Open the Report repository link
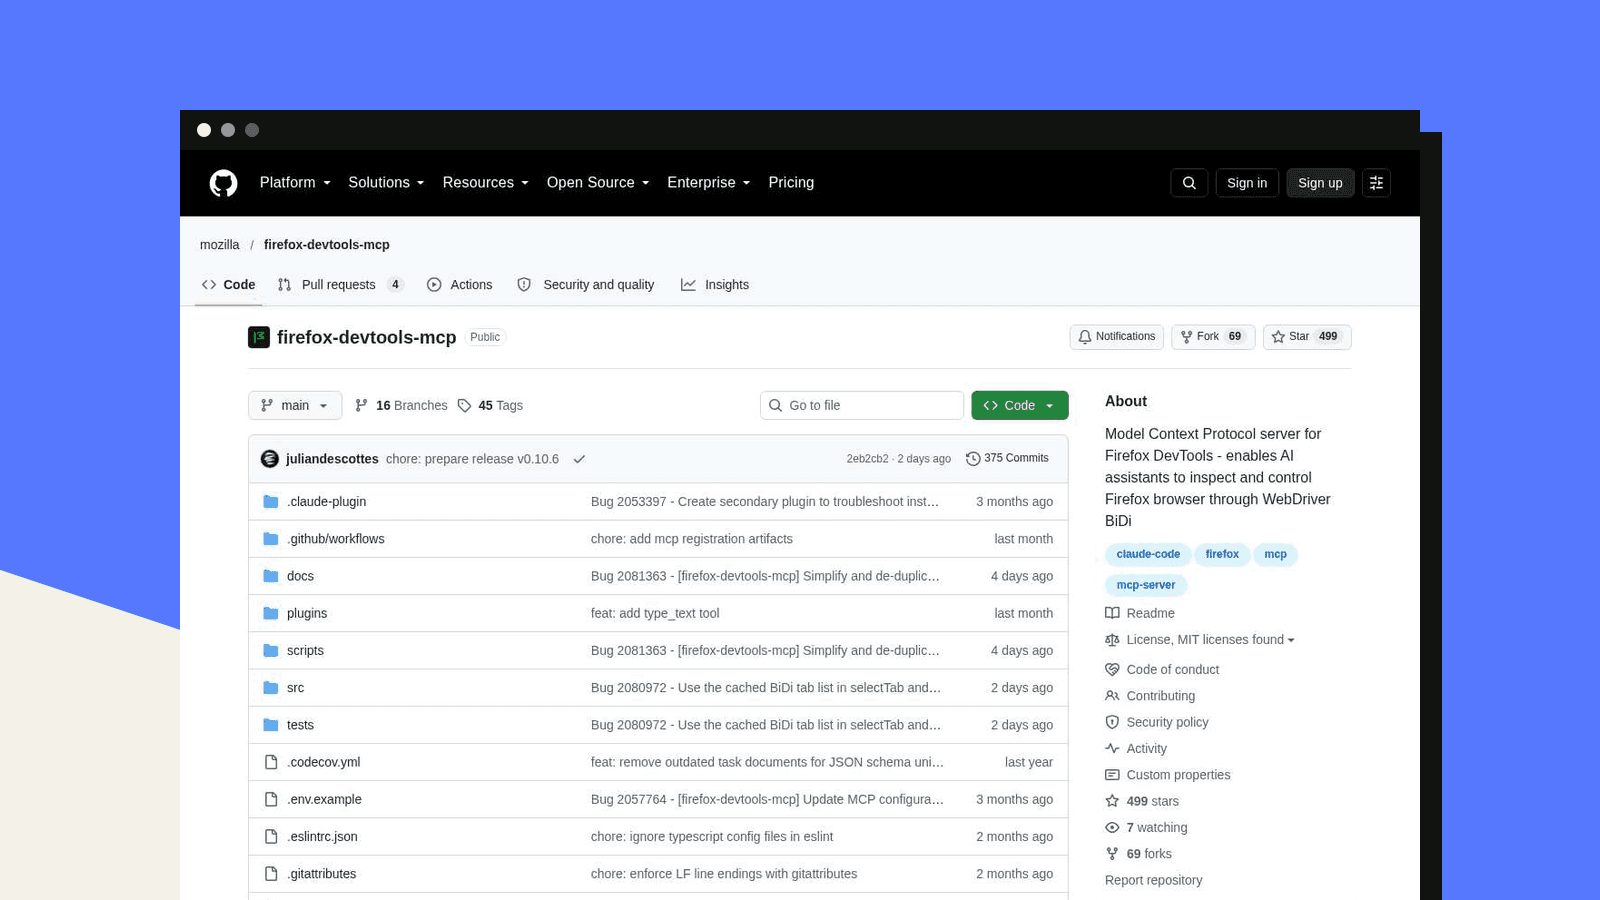 pyautogui.click(x=1153, y=881)
